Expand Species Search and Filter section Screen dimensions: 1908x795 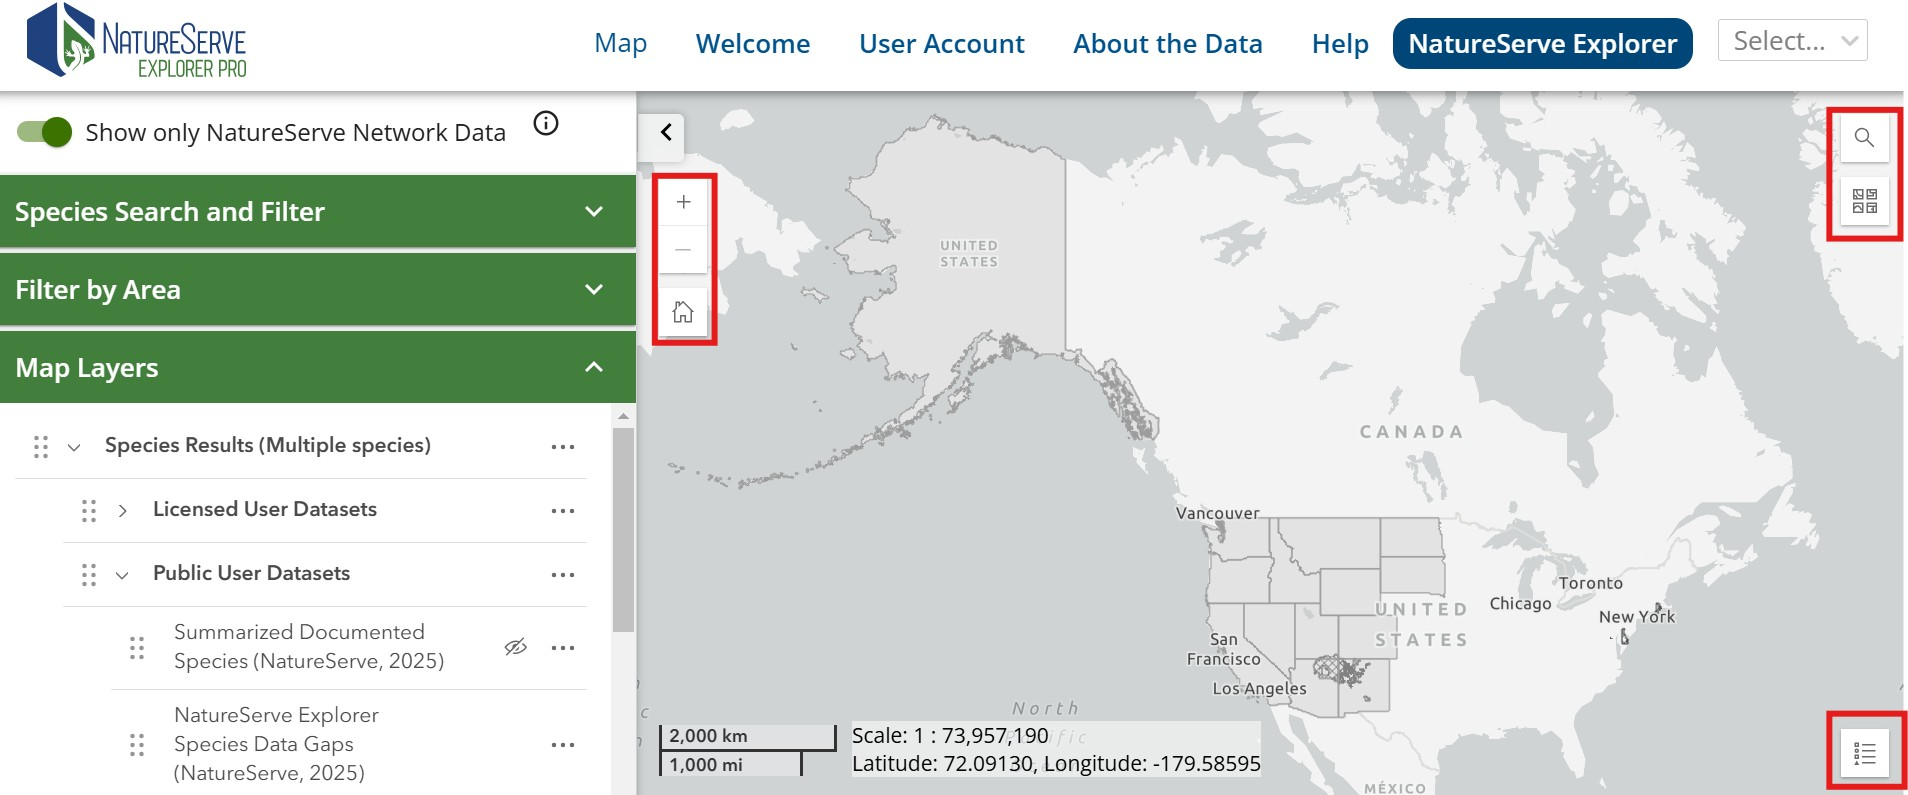[318, 212]
